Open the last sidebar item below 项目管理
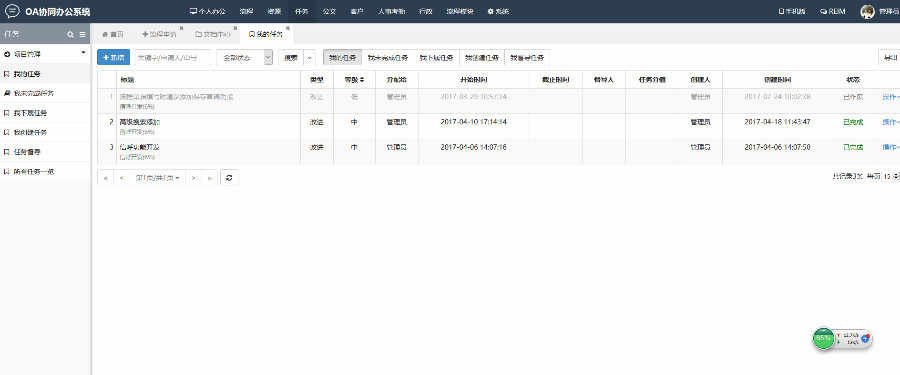Viewport: 900px width, 375px height. 45,172
